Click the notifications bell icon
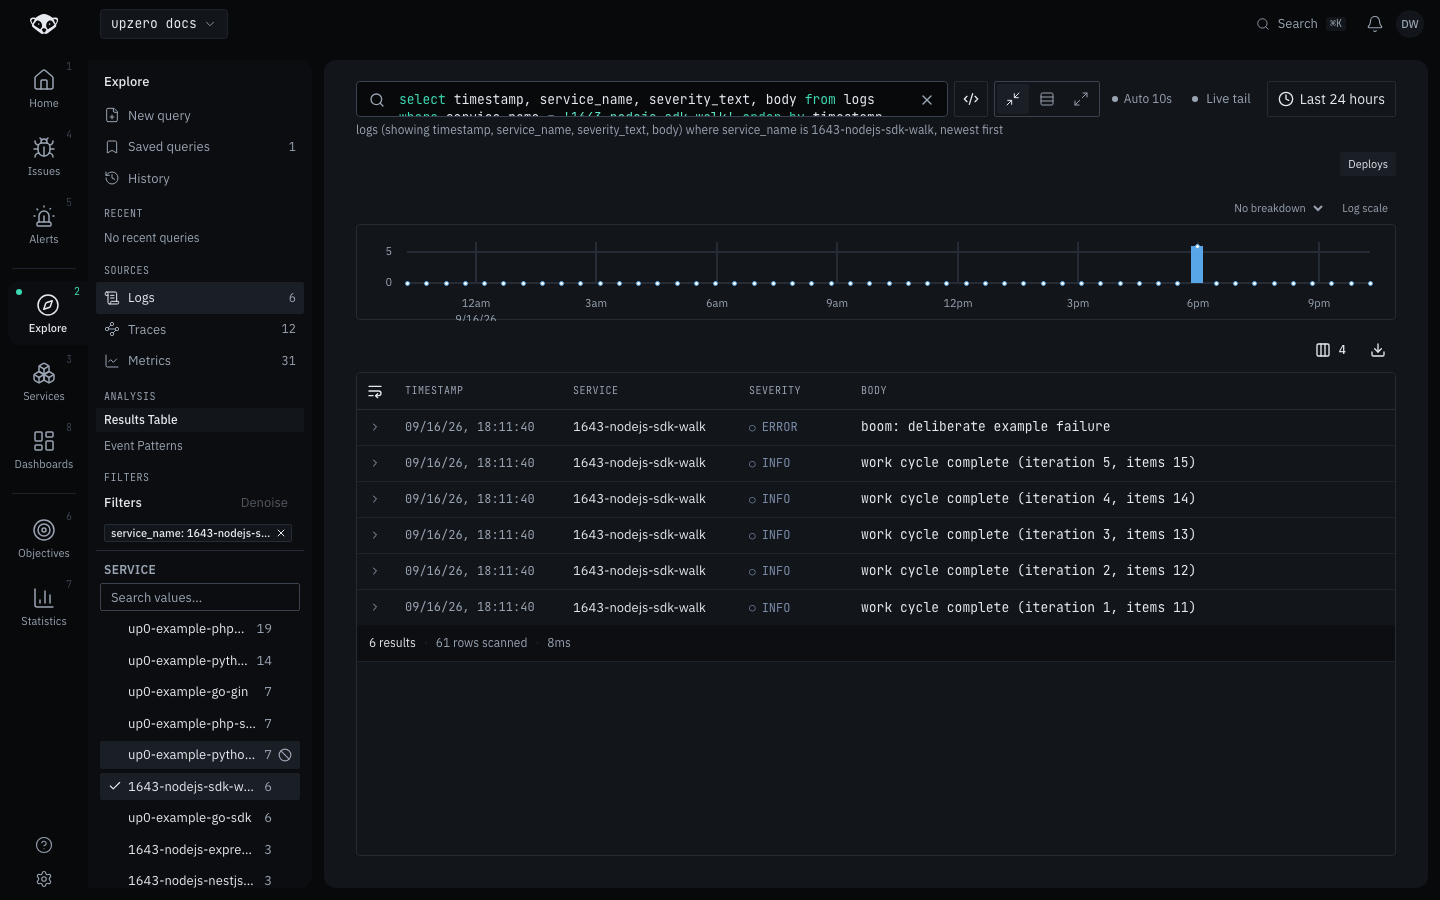The width and height of the screenshot is (1440, 900). pos(1375,24)
